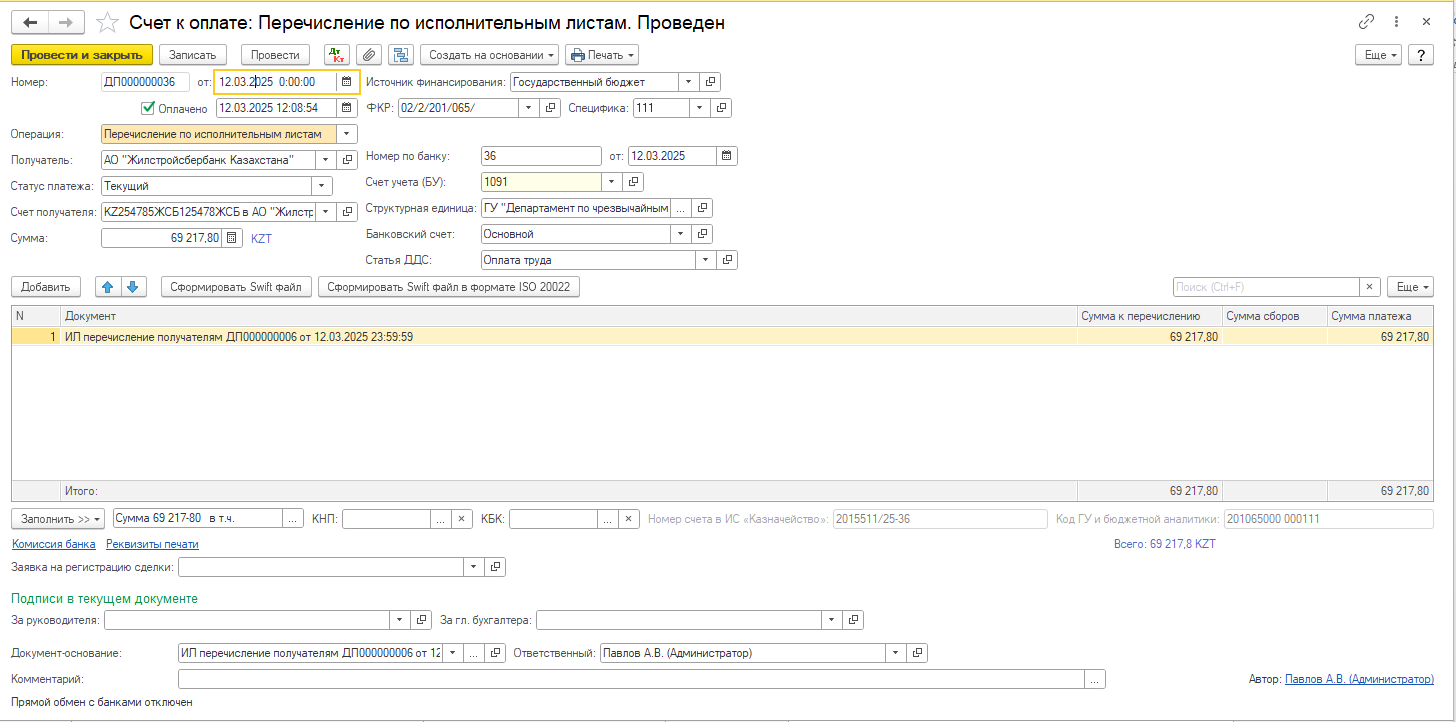Click the Комментарий input field
The width and height of the screenshot is (1456, 722).
pyautogui.click(x=630, y=679)
